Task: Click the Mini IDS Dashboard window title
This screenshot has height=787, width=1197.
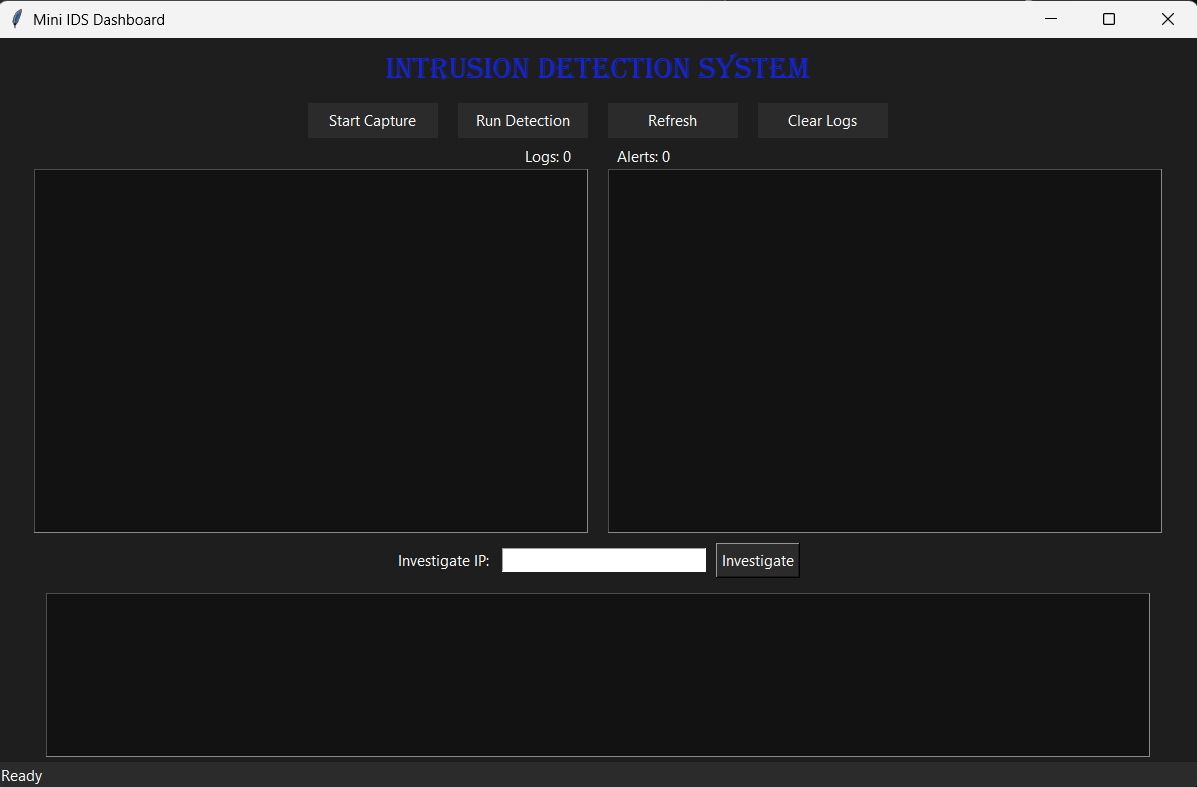Action: pos(99,20)
